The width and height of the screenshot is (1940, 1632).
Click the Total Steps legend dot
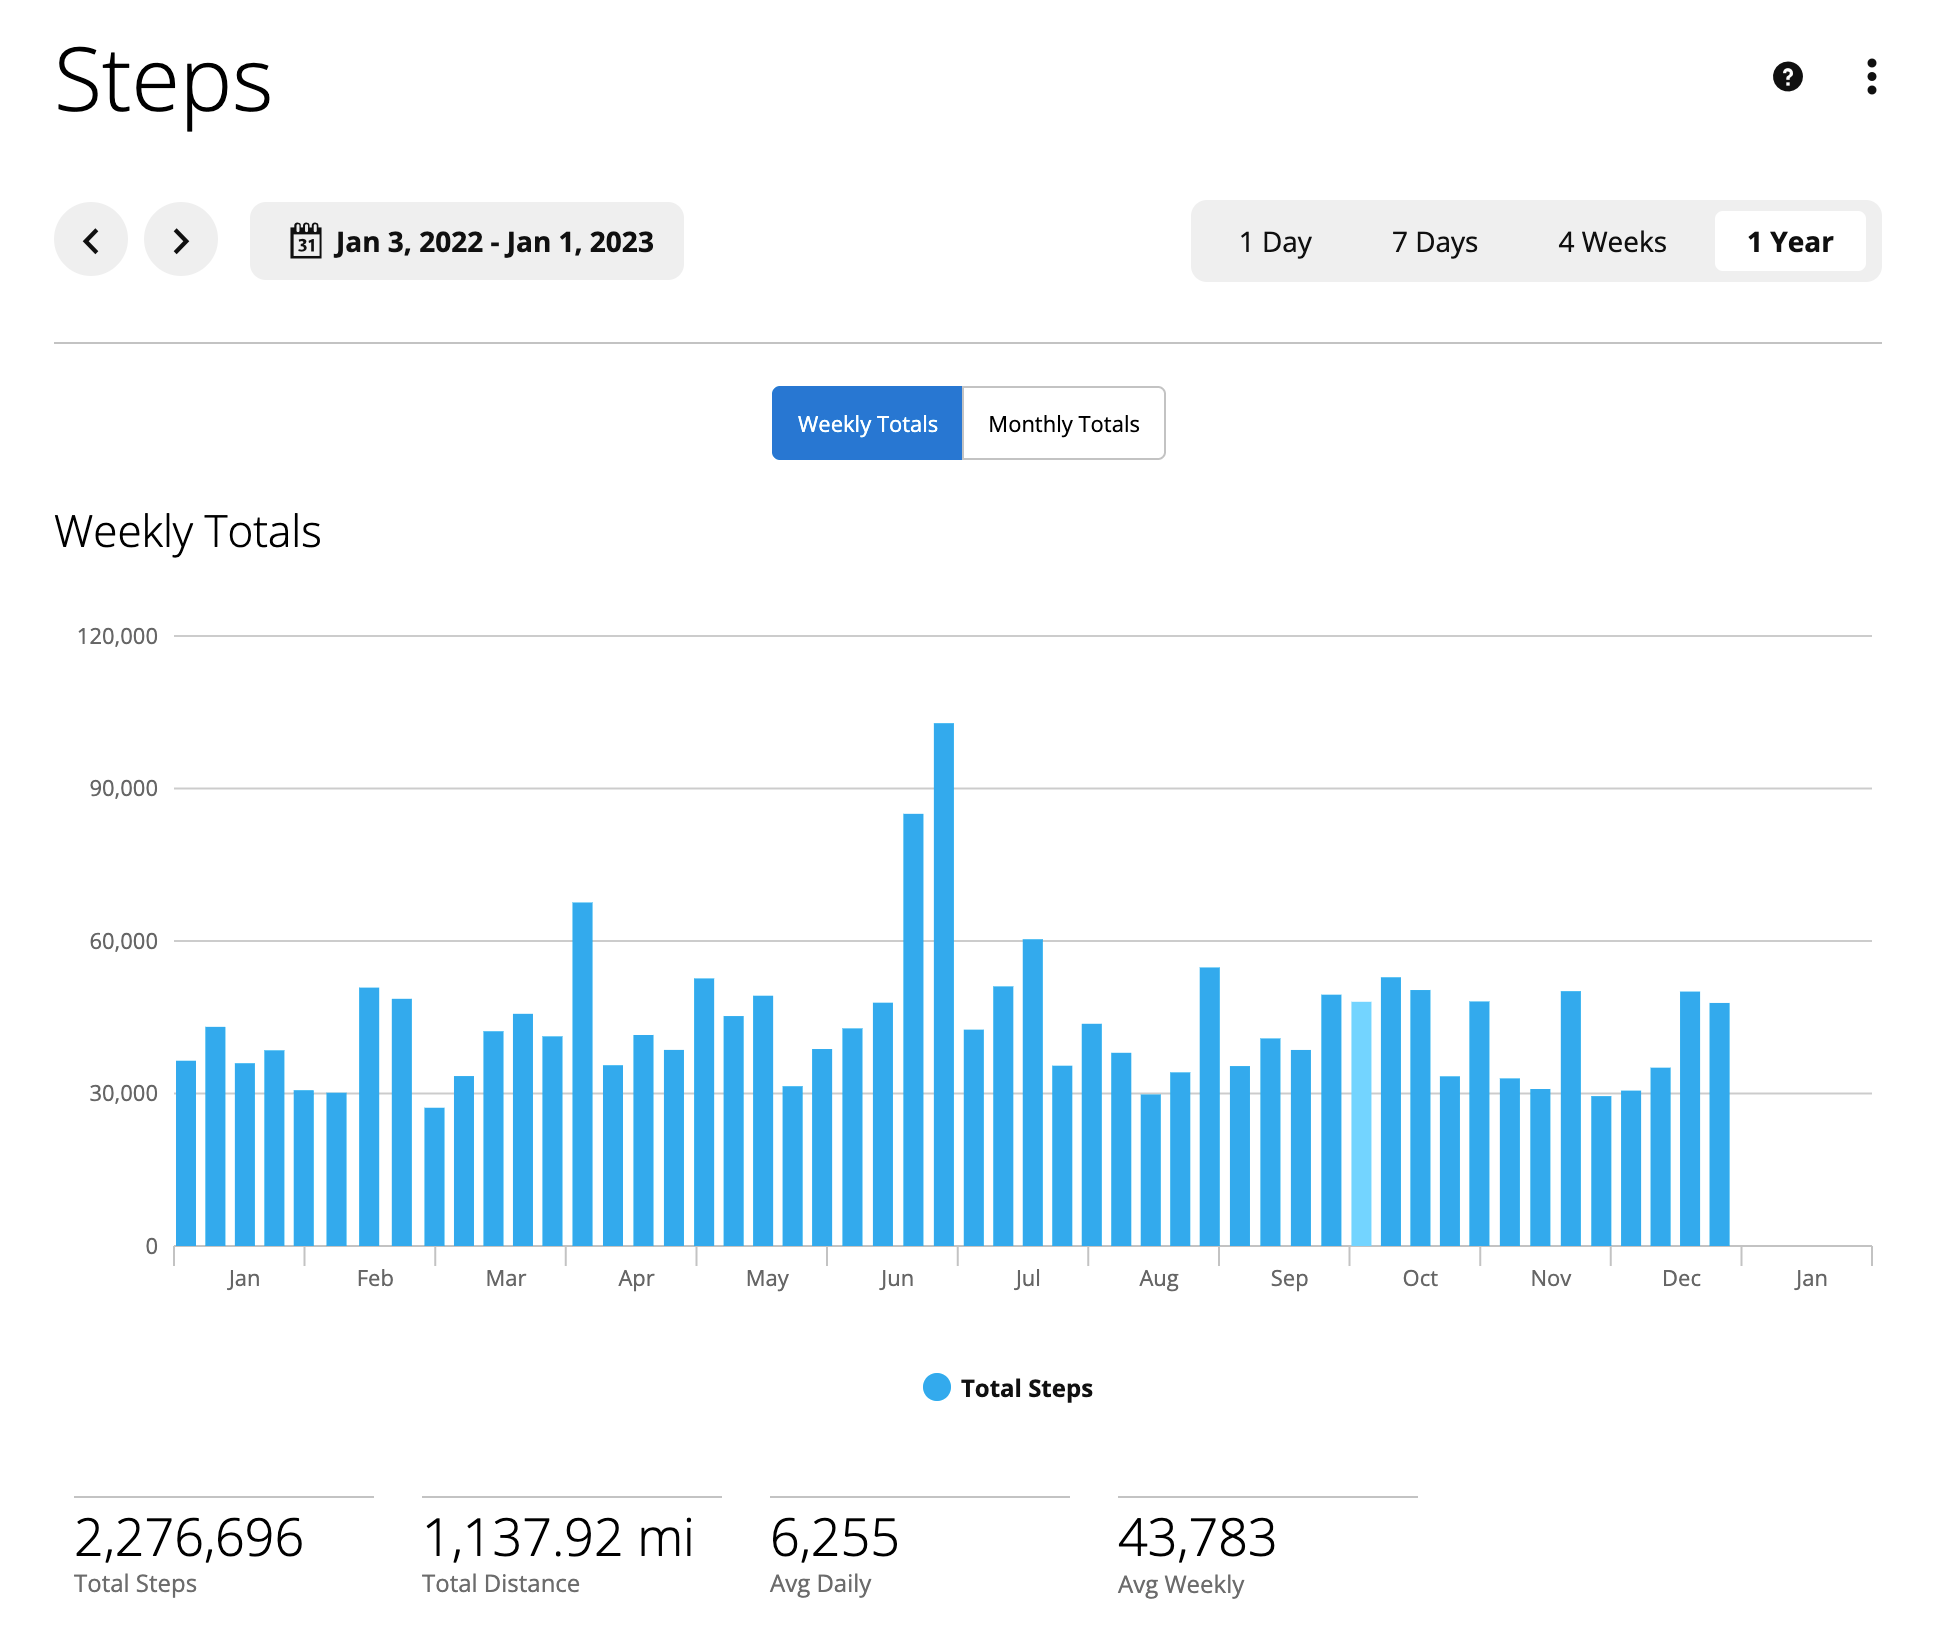click(936, 1387)
